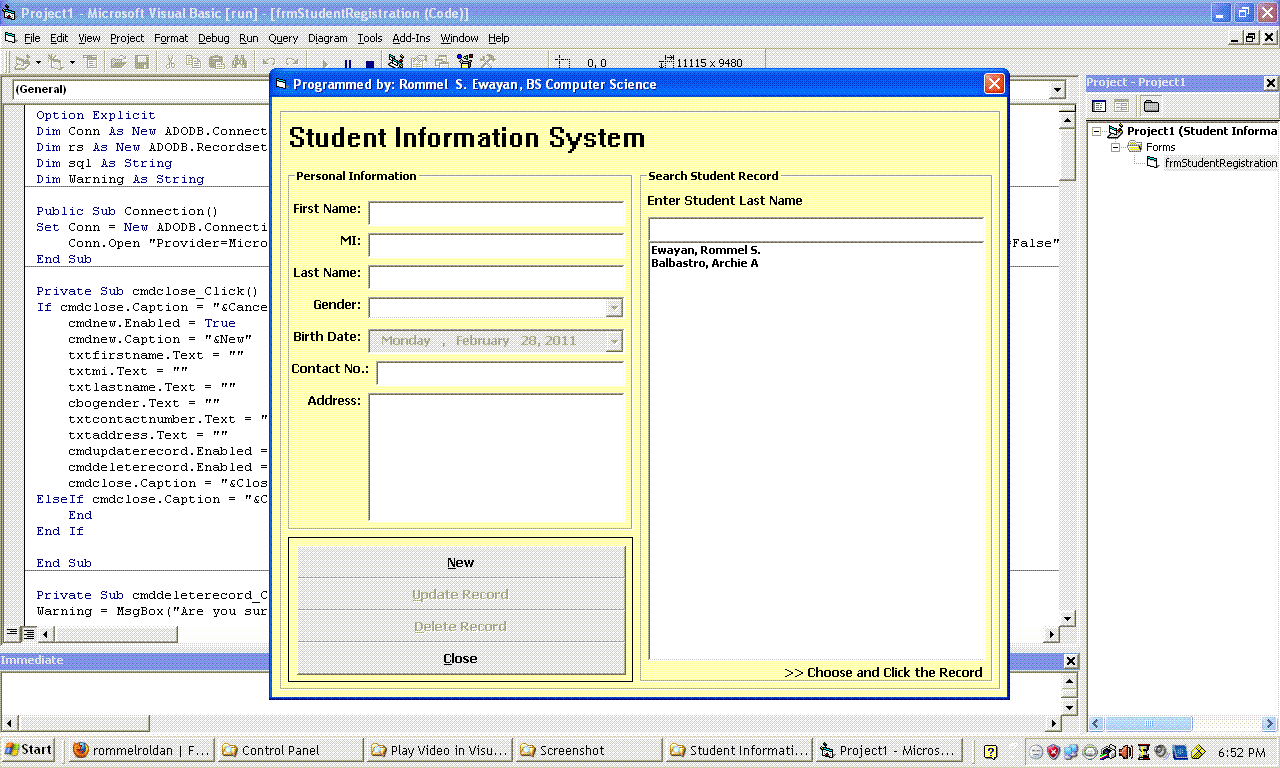
Task: Collapse the Forms folder node
Action: [x=1116, y=147]
